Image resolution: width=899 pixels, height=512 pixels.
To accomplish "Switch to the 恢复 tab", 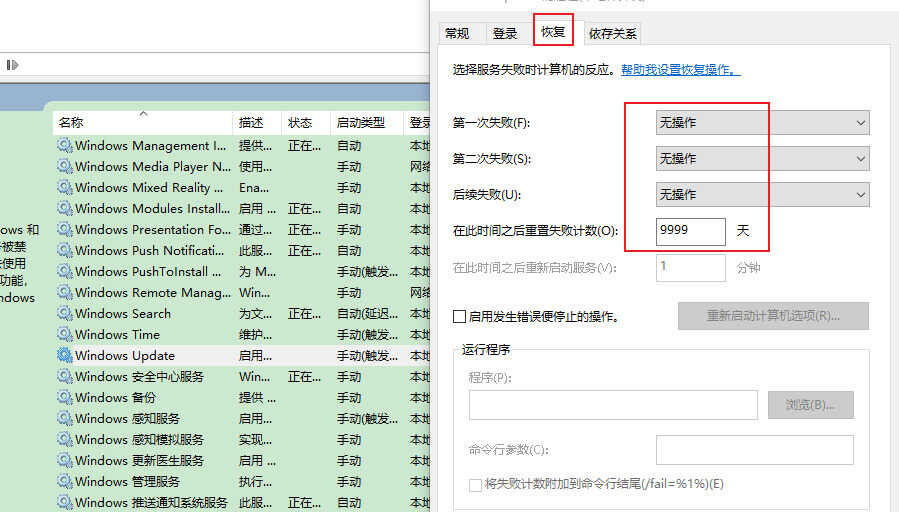I will coord(553,32).
